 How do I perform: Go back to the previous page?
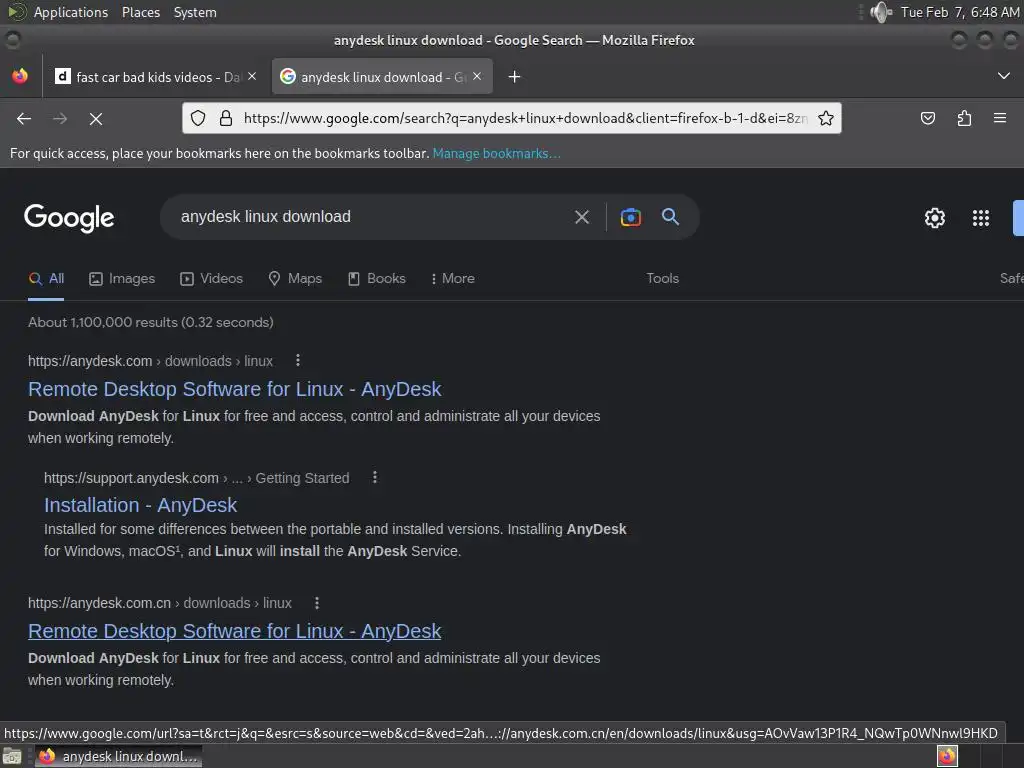pos(24,119)
